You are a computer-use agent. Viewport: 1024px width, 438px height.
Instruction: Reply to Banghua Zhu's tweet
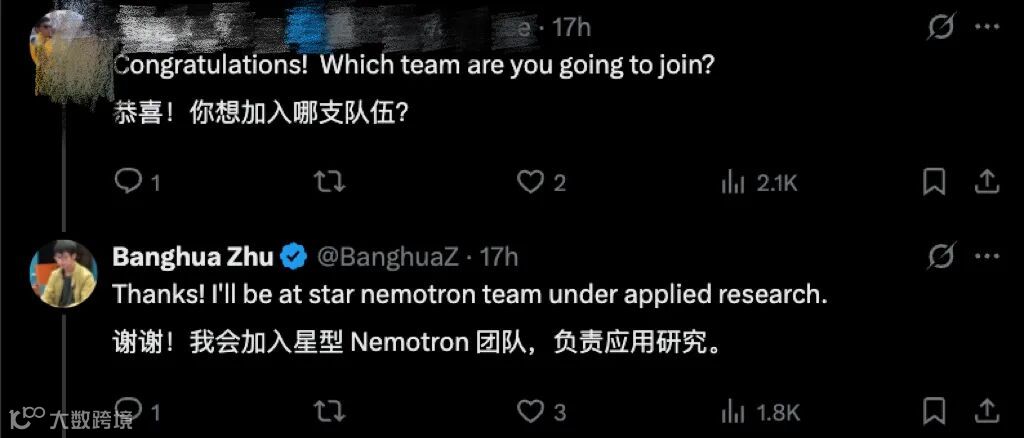129,410
